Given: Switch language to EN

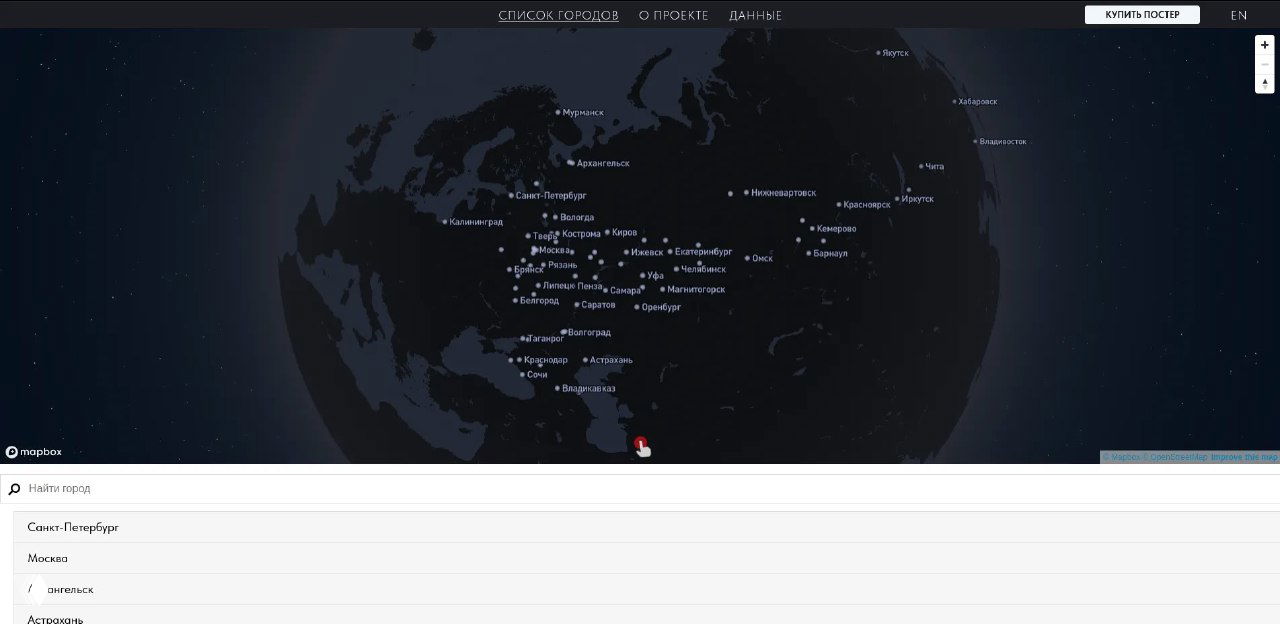Looking at the screenshot, I should (x=1238, y=15).
